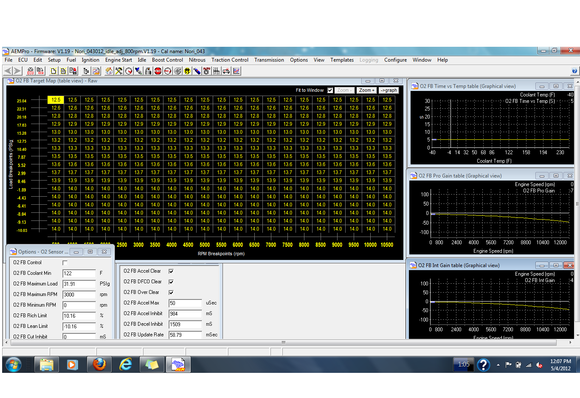Click the taskbar question mark help icon
580x398 pixels.
pos(483,365)
